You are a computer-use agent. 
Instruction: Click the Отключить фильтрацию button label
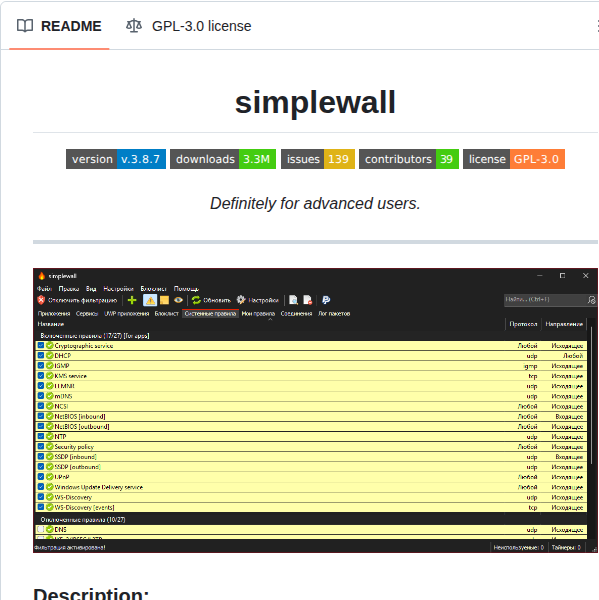coord(82,300)
